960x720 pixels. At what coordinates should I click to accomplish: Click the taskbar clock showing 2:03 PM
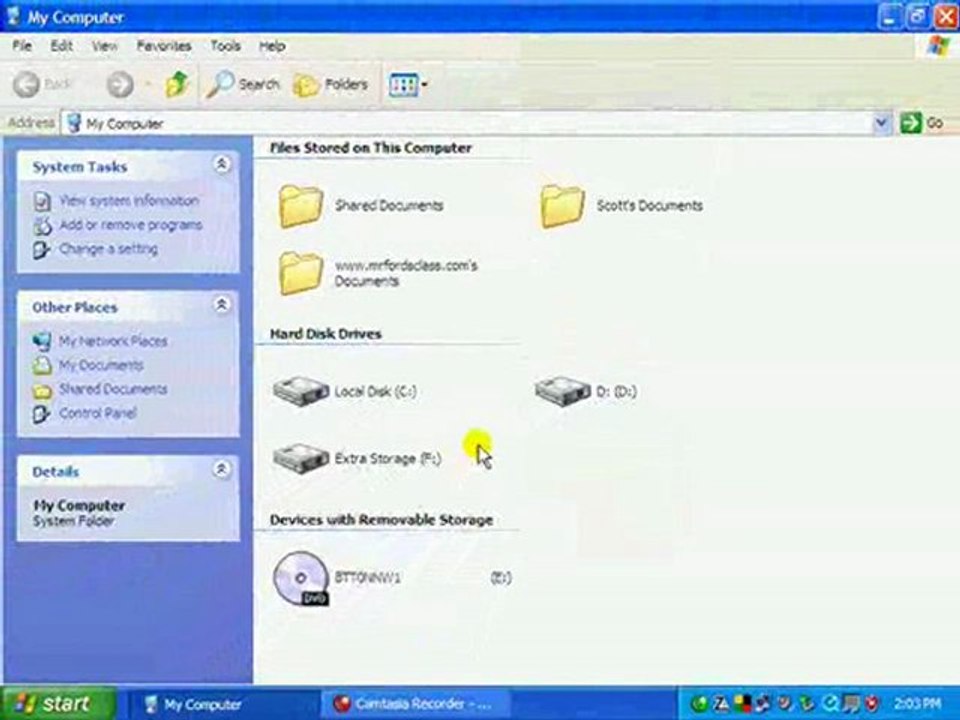[917, 703]
